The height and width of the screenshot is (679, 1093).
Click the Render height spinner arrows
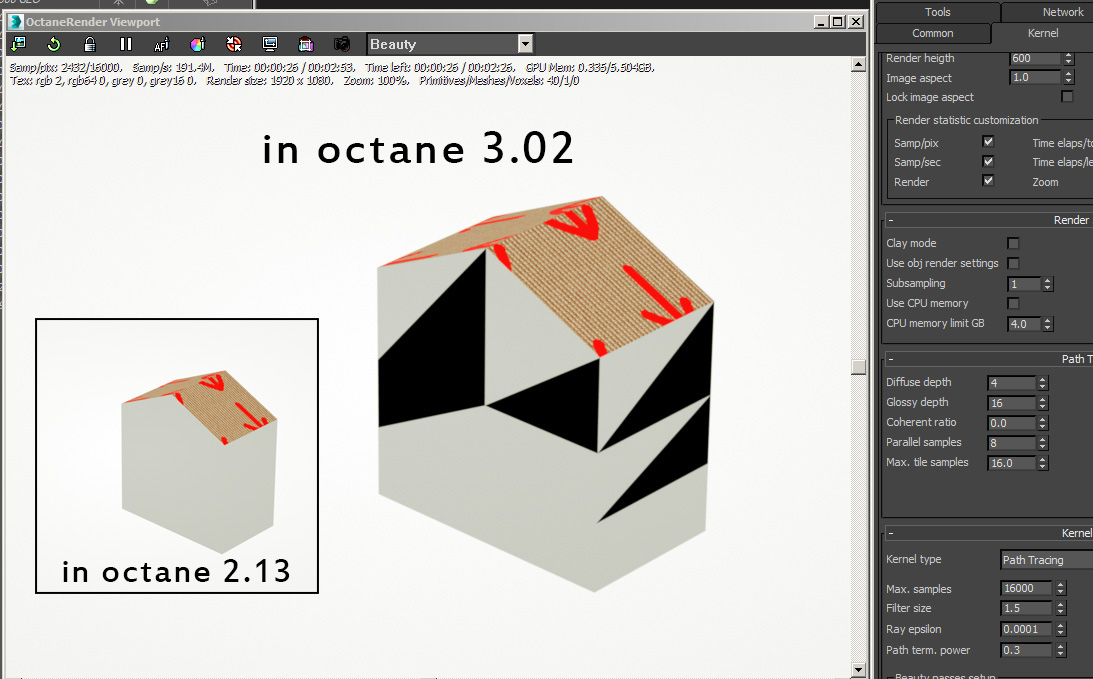pos(1069,59)
